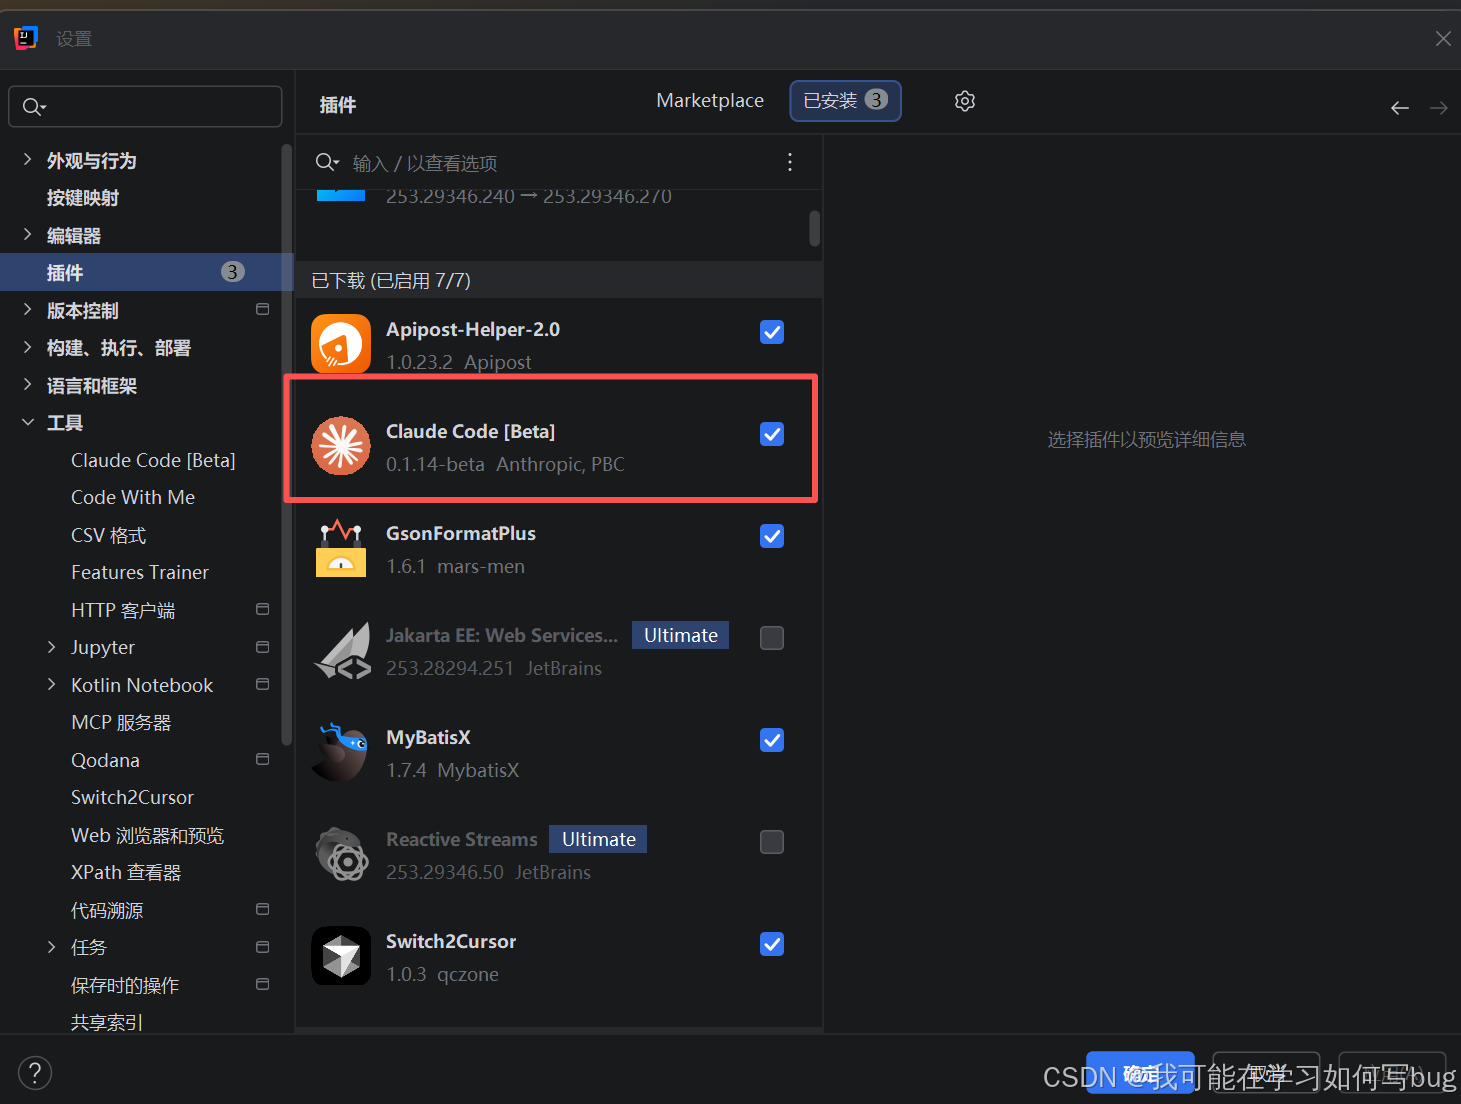Enable the Reactive Streams checkbox
1461x1104 pixels.
pos(772,842)
